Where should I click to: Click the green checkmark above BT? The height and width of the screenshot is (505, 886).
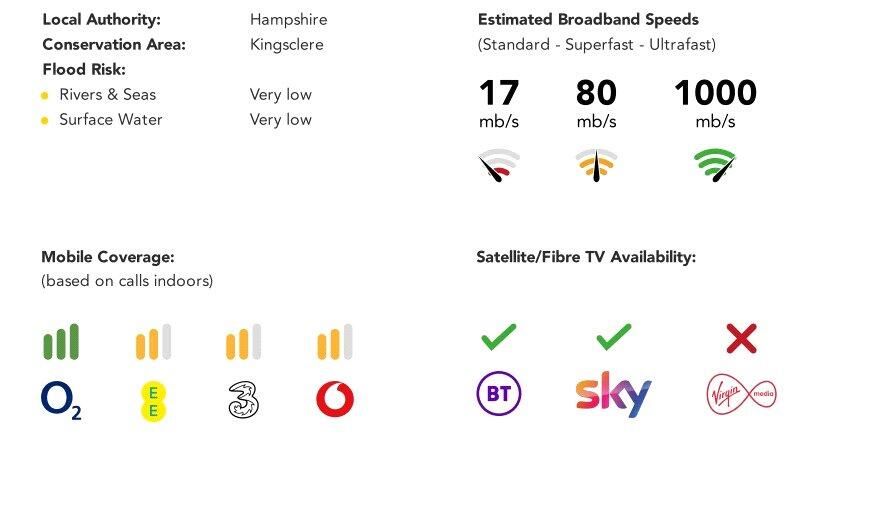coord(498,337)
